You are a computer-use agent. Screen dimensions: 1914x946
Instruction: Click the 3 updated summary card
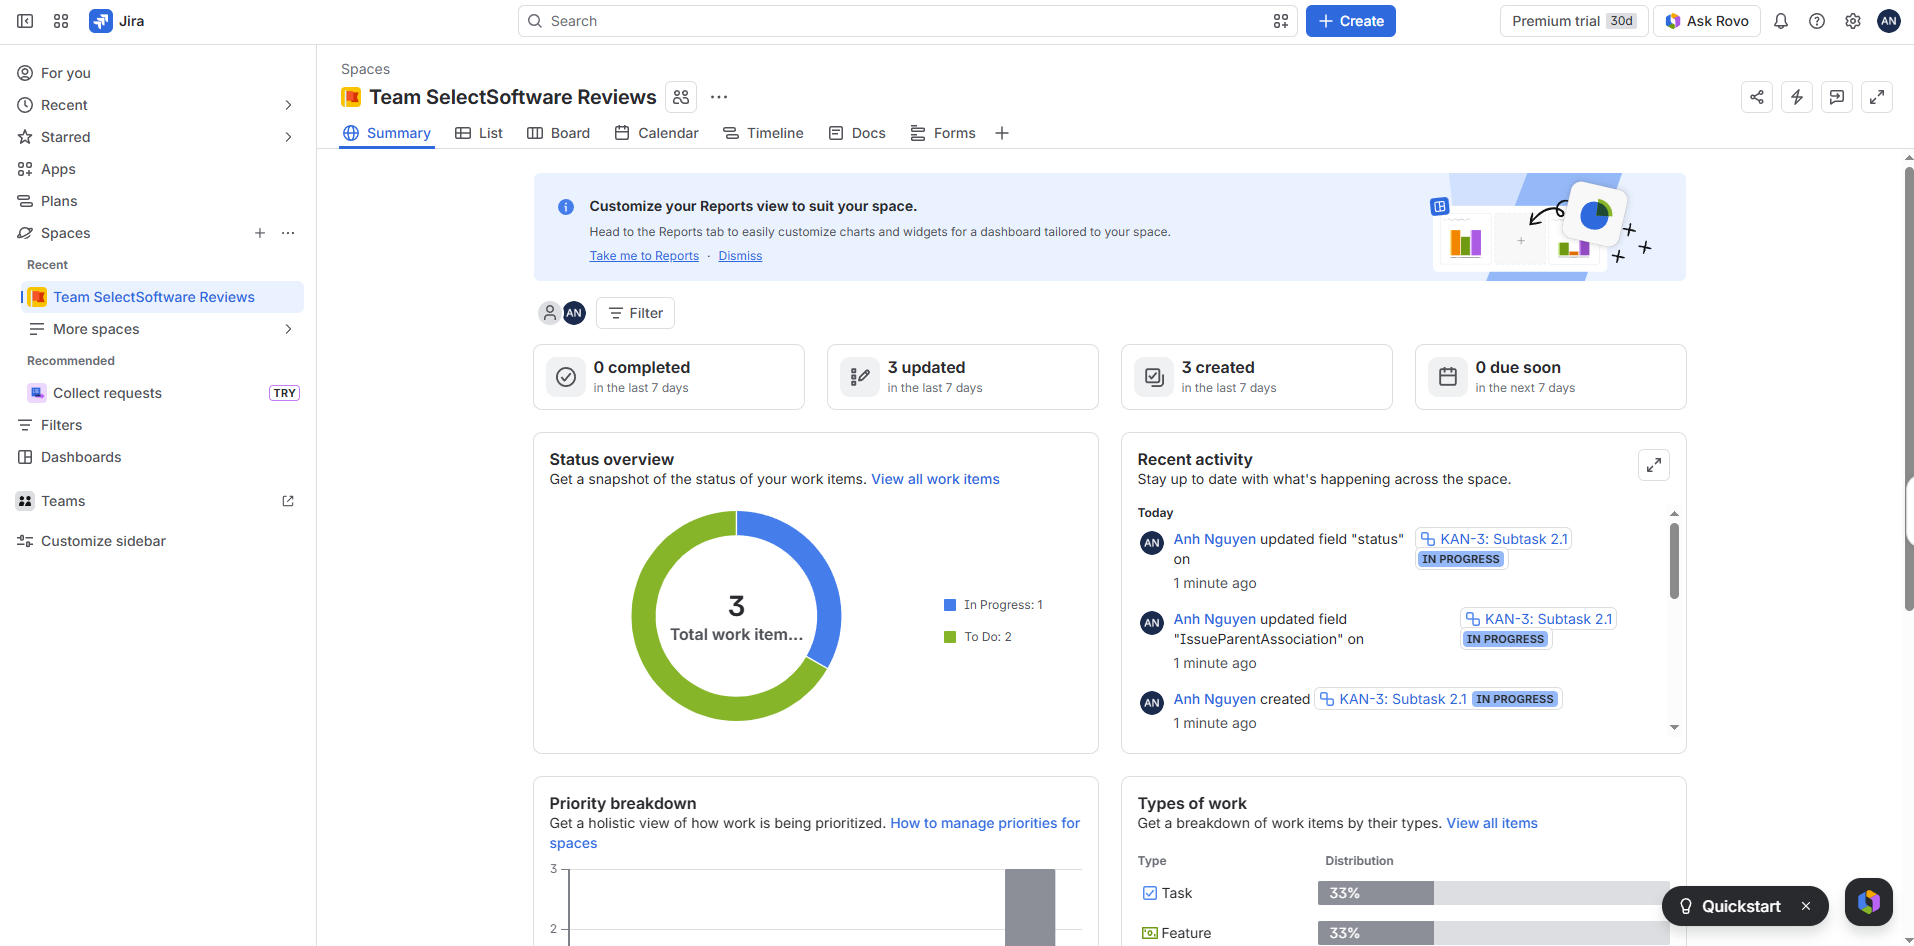click(963, 377)
